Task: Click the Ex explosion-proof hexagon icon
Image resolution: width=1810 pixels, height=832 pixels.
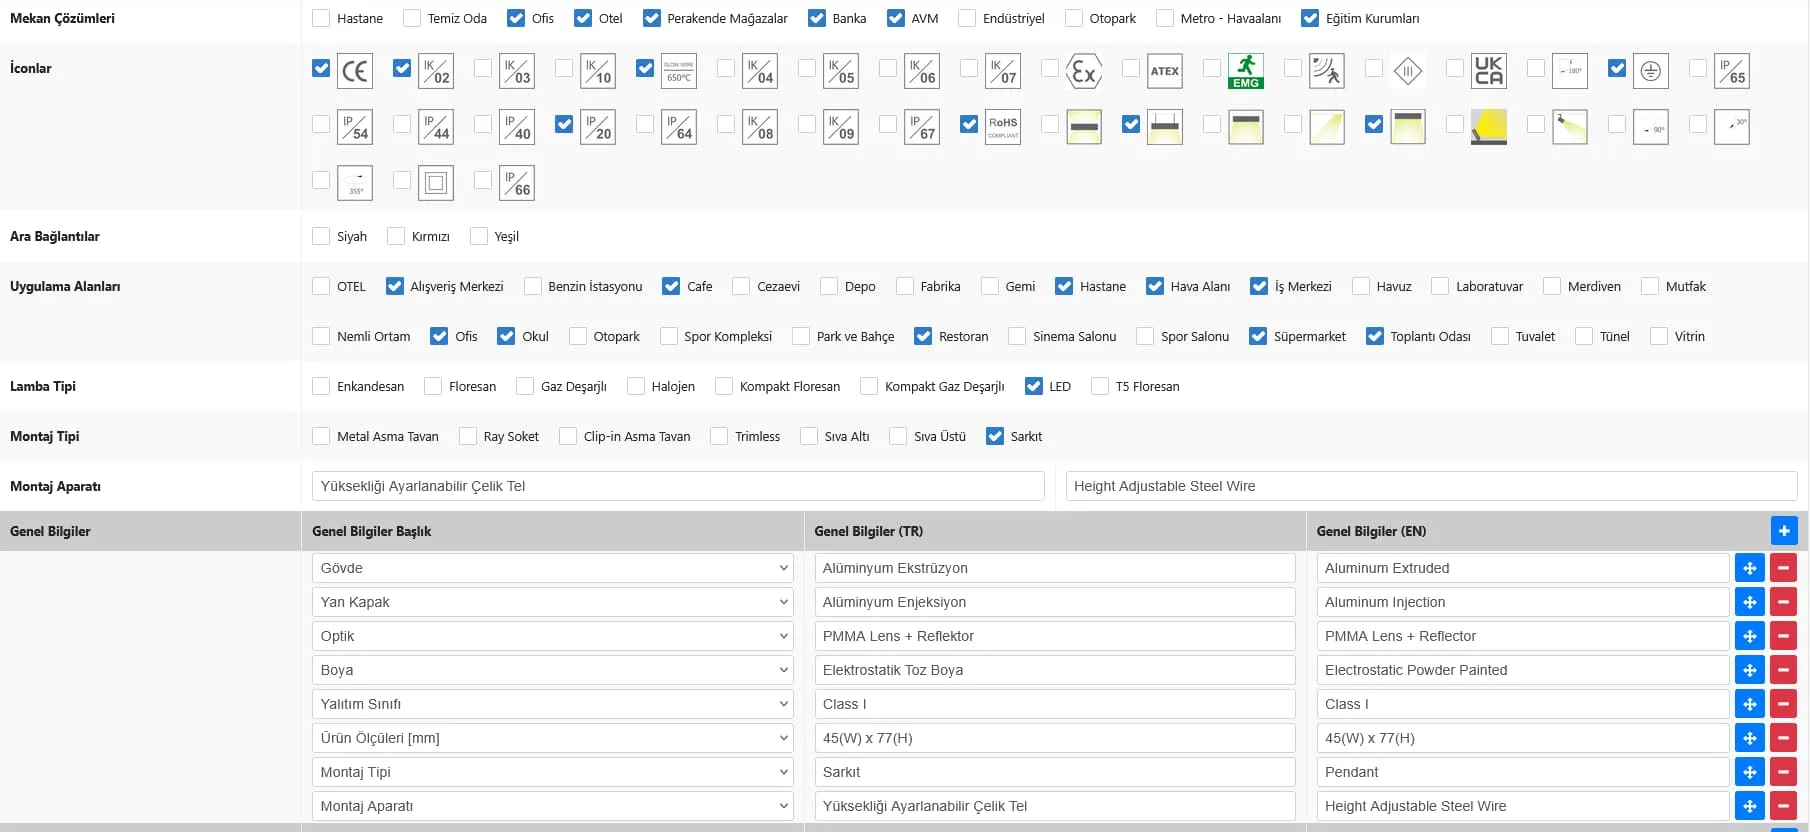Action: pos(1084,71)
